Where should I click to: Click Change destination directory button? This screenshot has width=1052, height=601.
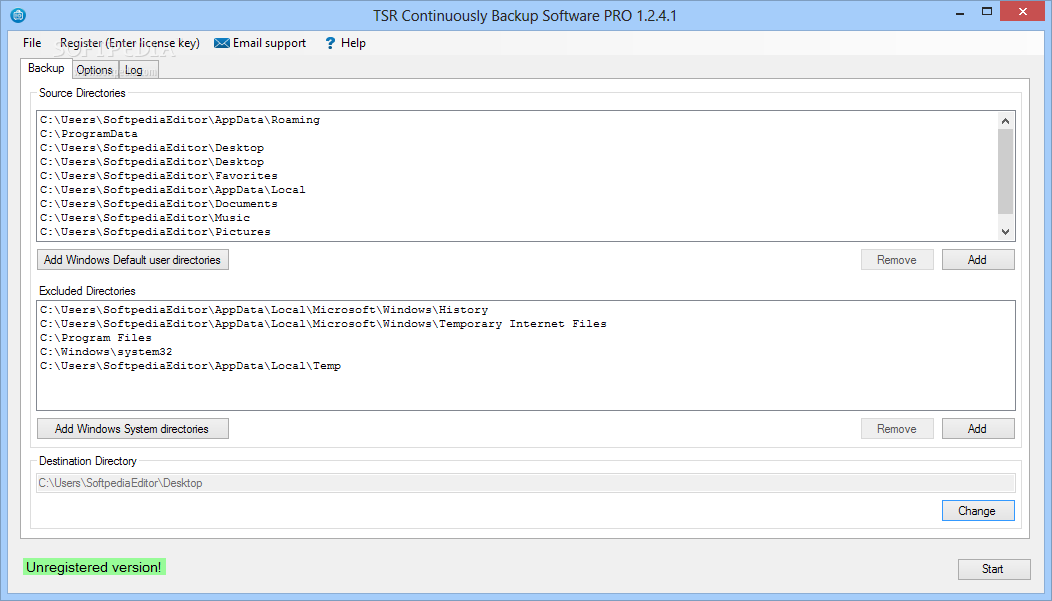[x=978, y=510]
